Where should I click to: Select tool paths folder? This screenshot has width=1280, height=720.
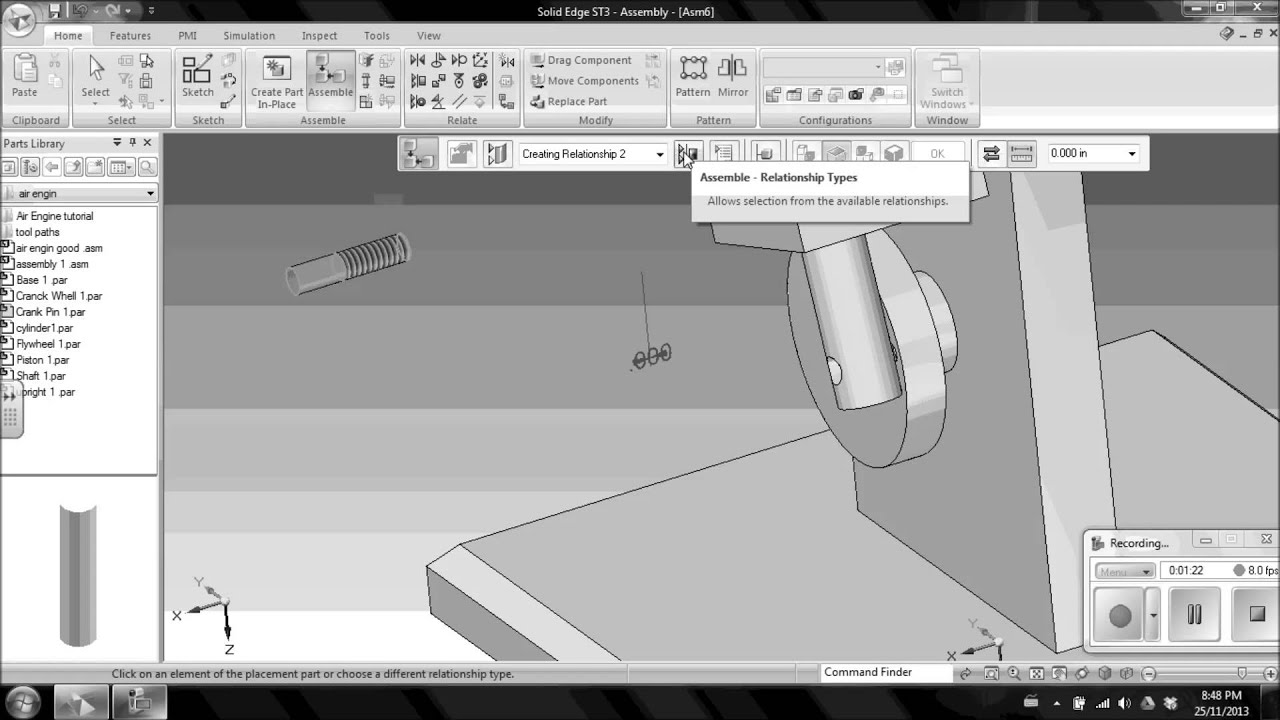pyautogui.click(x=37, y=232)
